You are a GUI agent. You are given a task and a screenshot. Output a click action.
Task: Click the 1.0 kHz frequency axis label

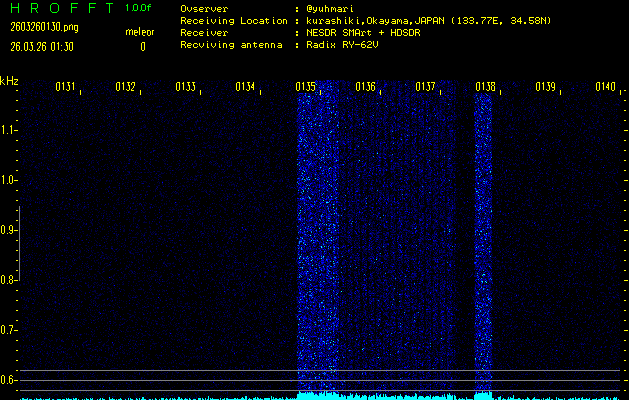pyautogui.click(x=9, y=180)
